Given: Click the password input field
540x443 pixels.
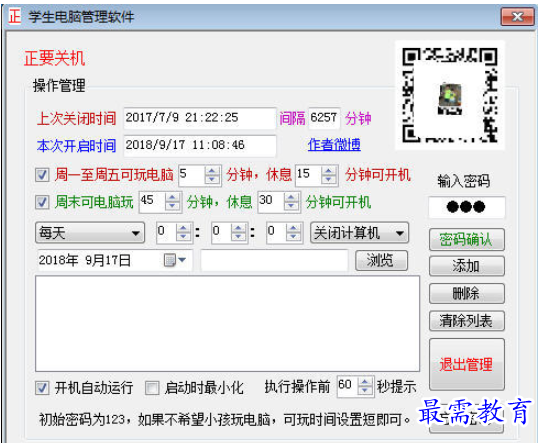Looking at the screenshot, I should click(x=467, y=207).
